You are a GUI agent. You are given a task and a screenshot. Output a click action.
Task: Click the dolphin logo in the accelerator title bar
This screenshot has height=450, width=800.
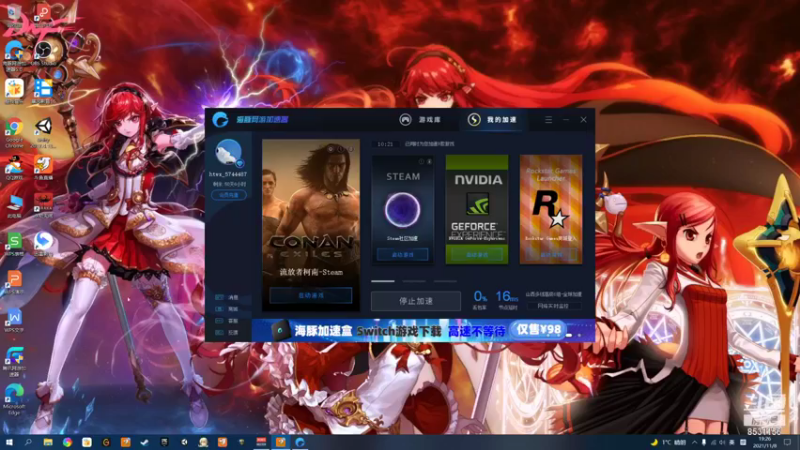tap(220, 119)
